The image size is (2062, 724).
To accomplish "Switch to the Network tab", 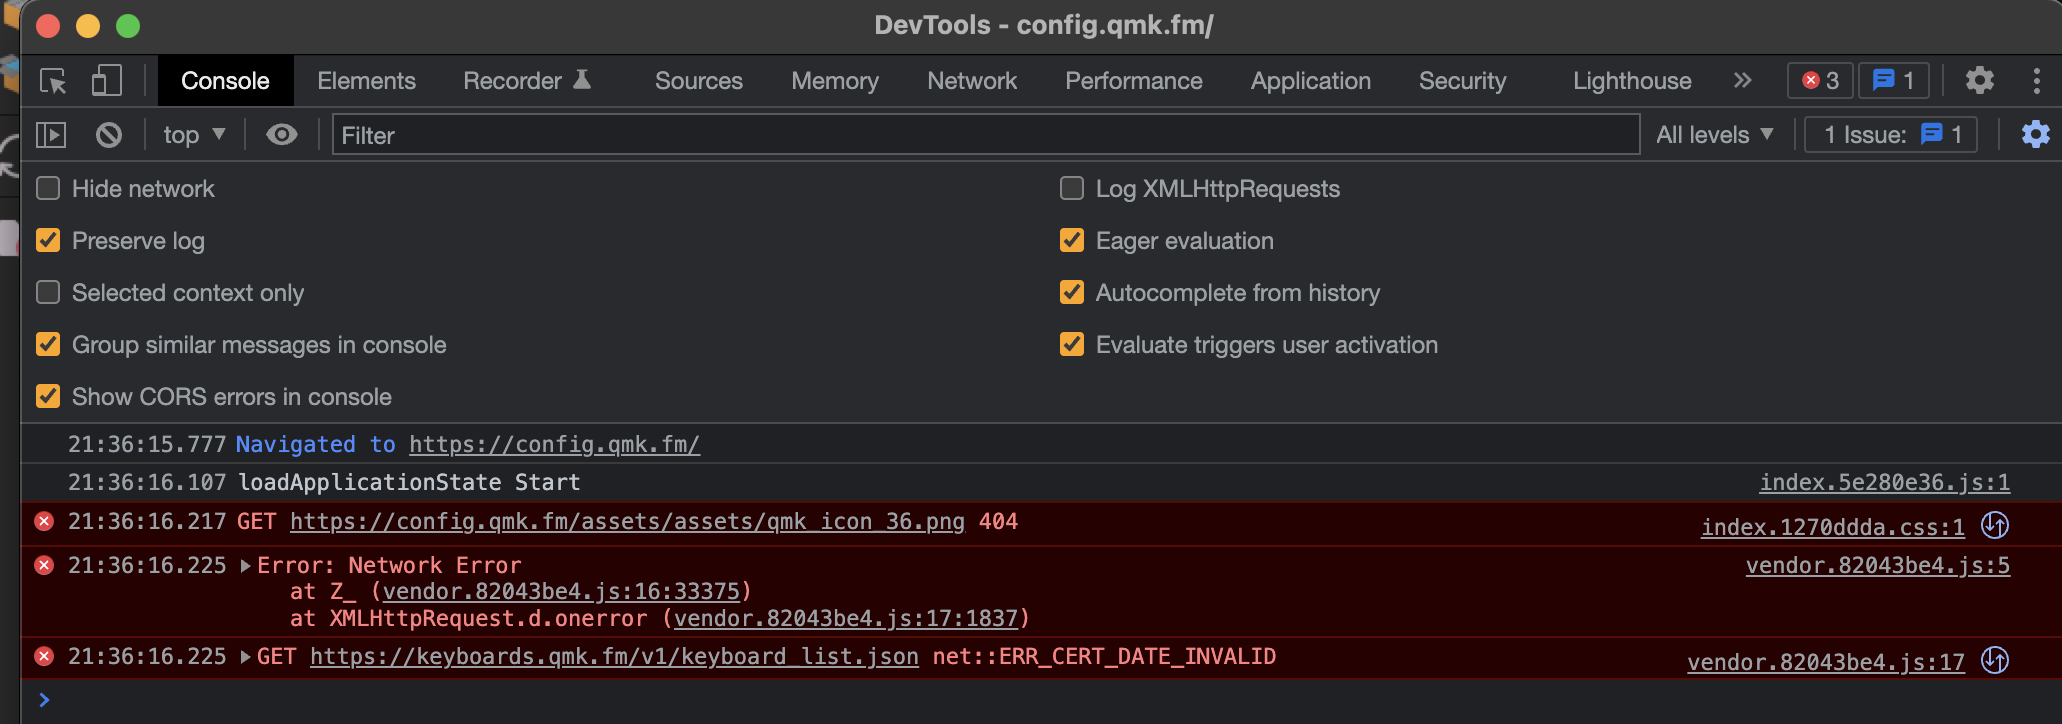I will tap(972, 81).
